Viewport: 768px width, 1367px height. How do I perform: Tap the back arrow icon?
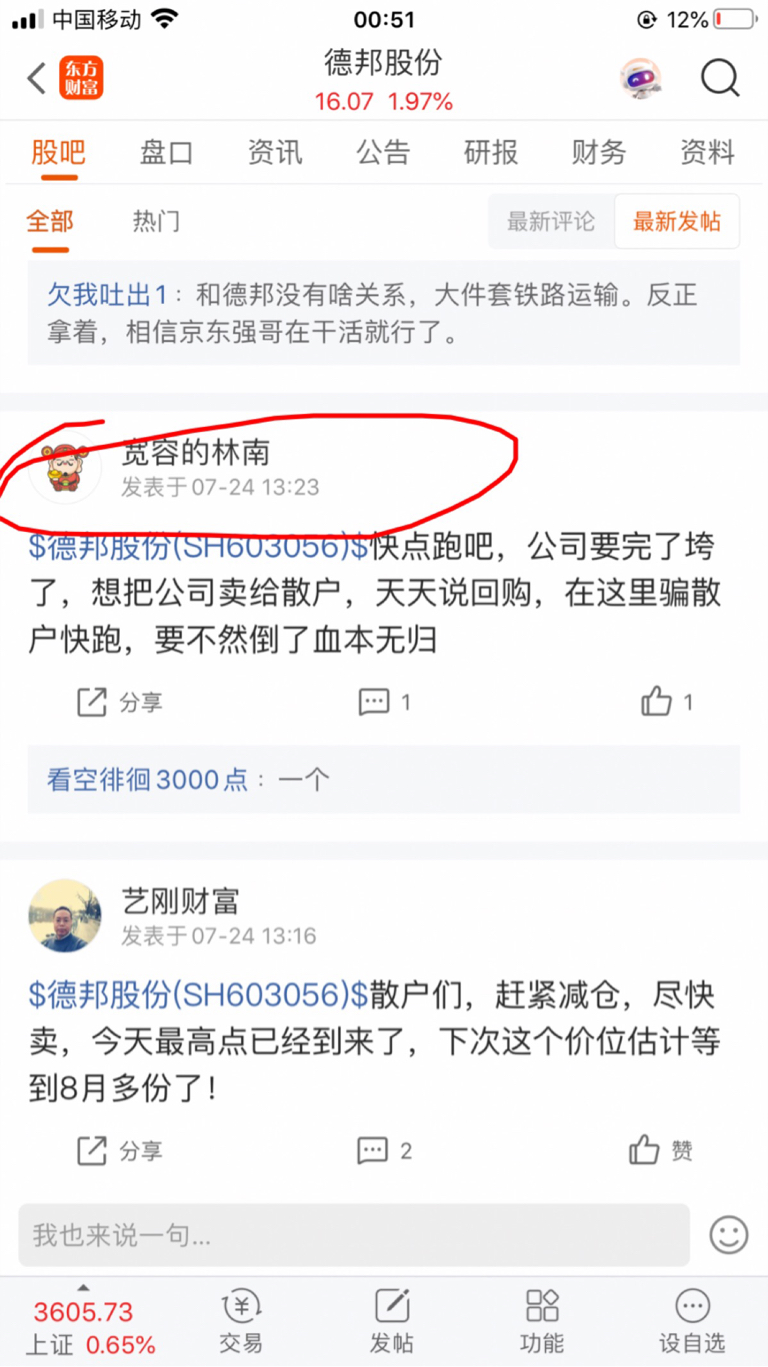(36, 78)
